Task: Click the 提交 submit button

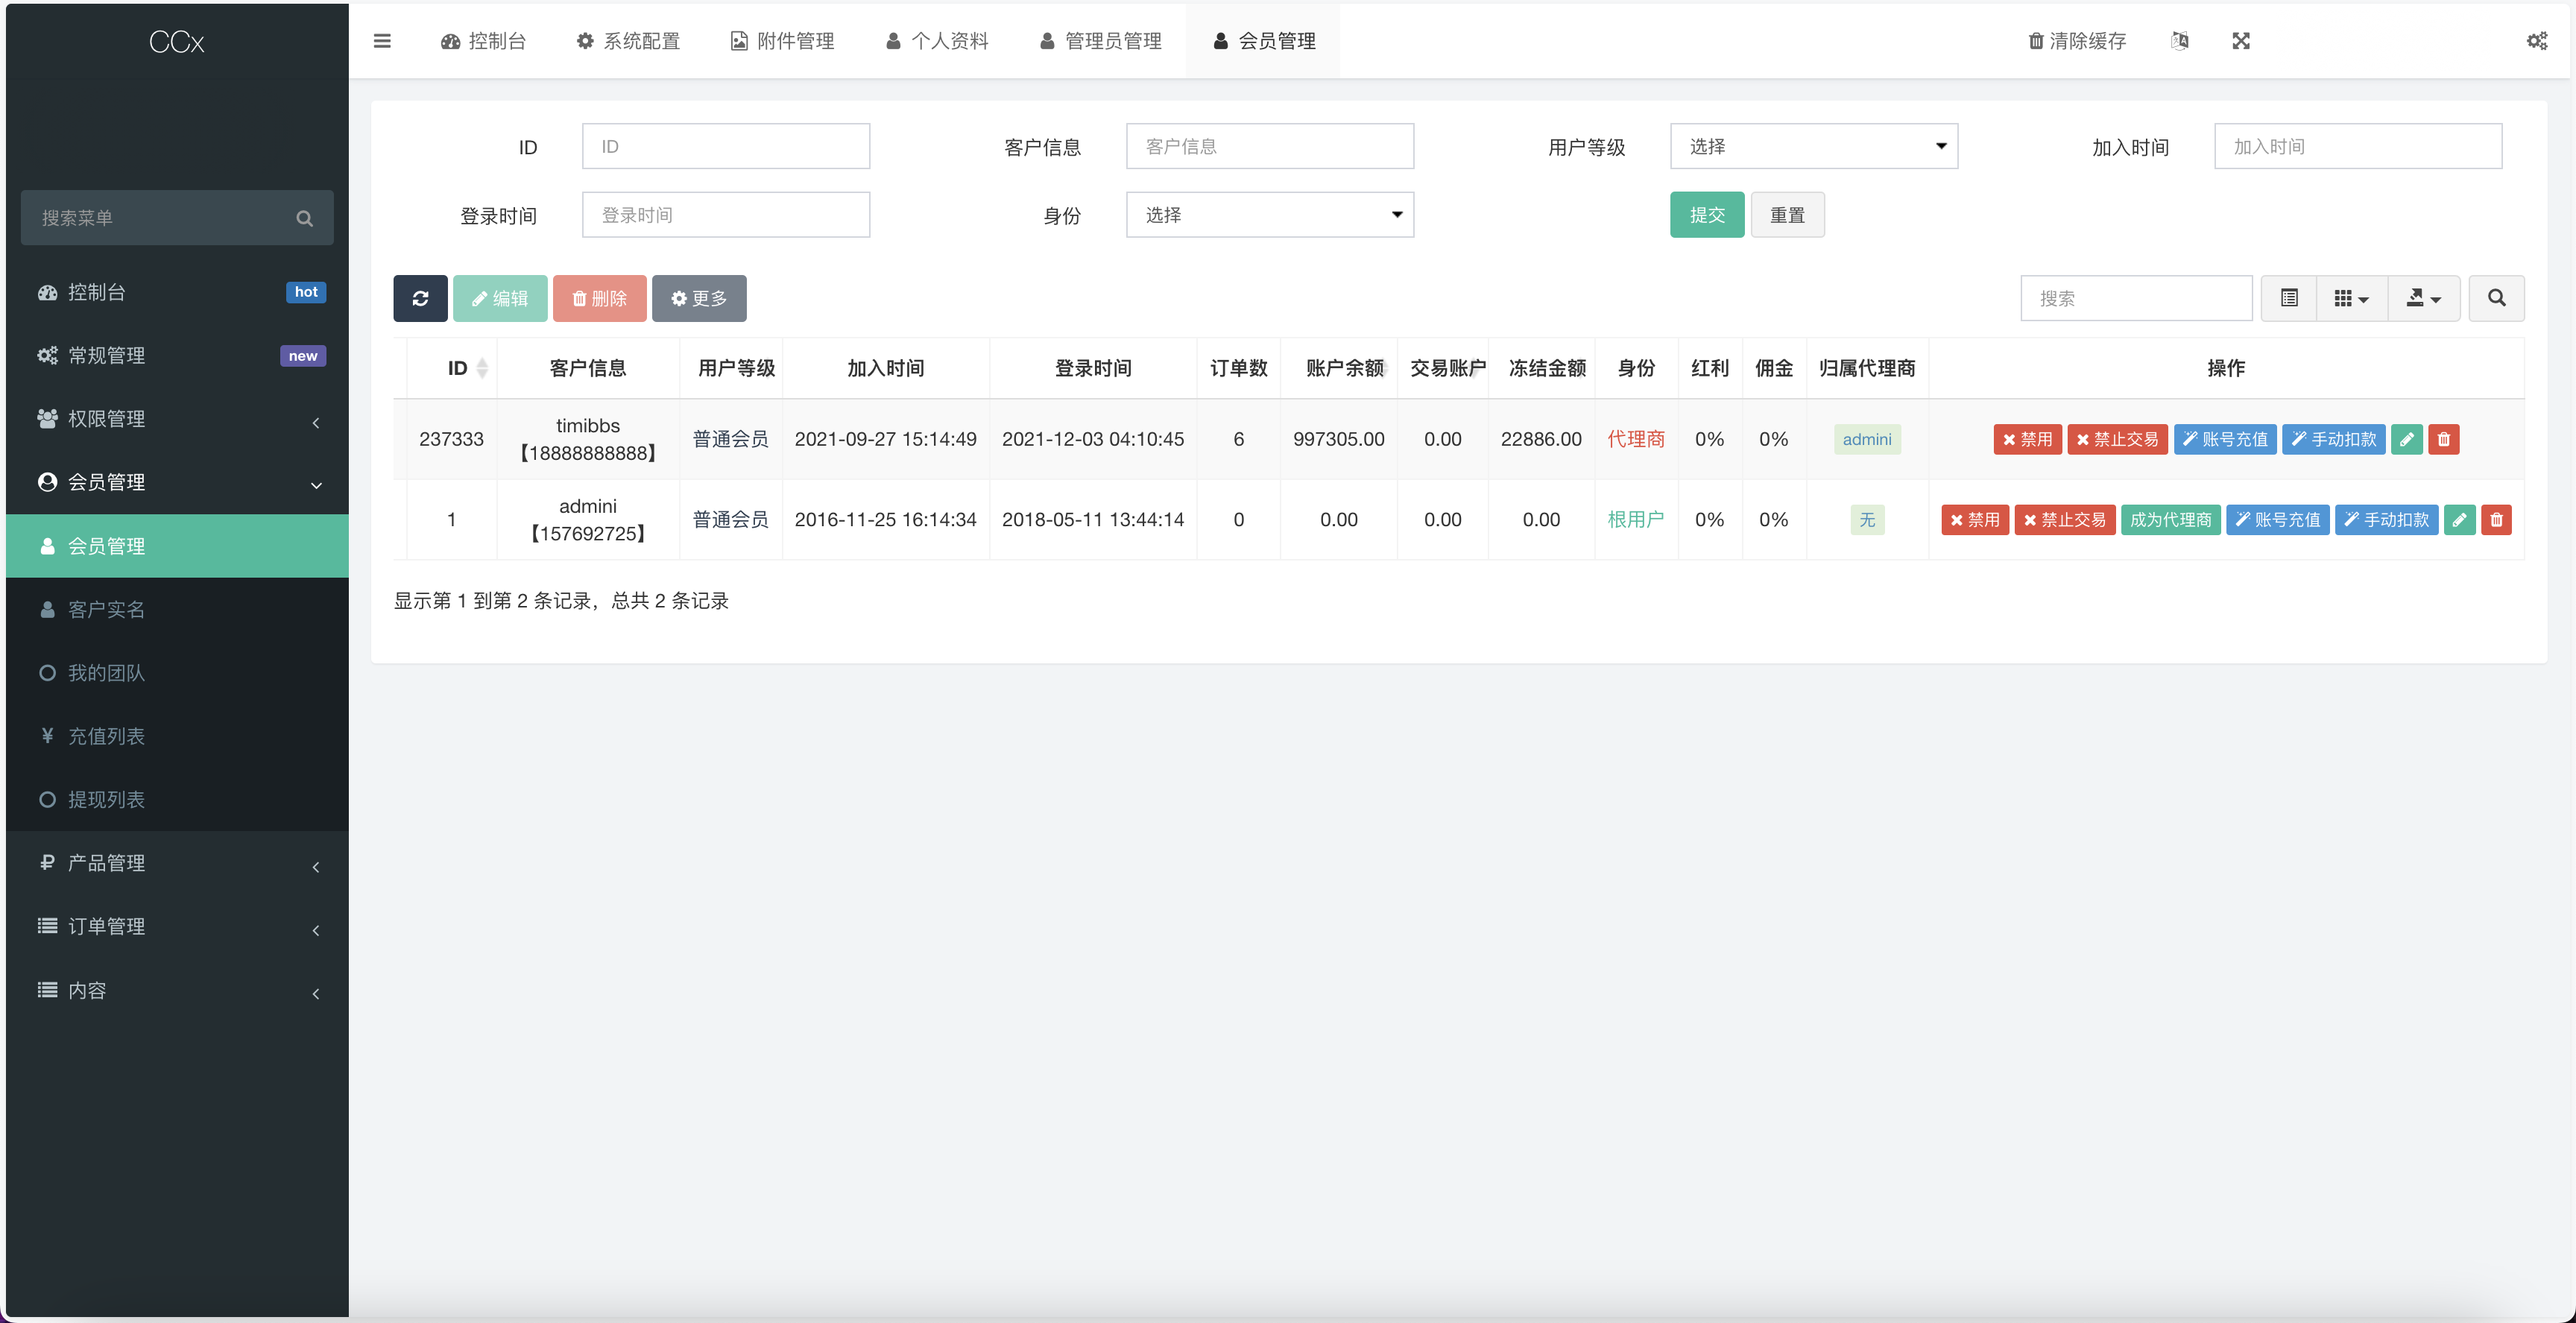Action: (1706, 214)
